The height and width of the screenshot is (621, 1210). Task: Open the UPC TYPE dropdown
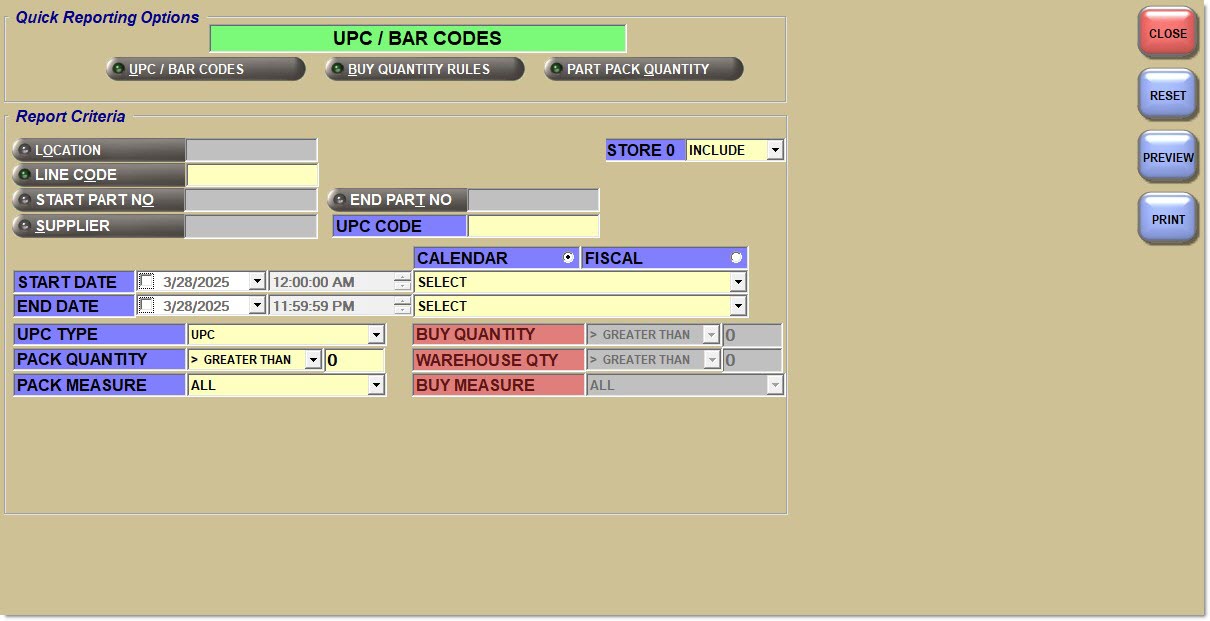point(376,335)
